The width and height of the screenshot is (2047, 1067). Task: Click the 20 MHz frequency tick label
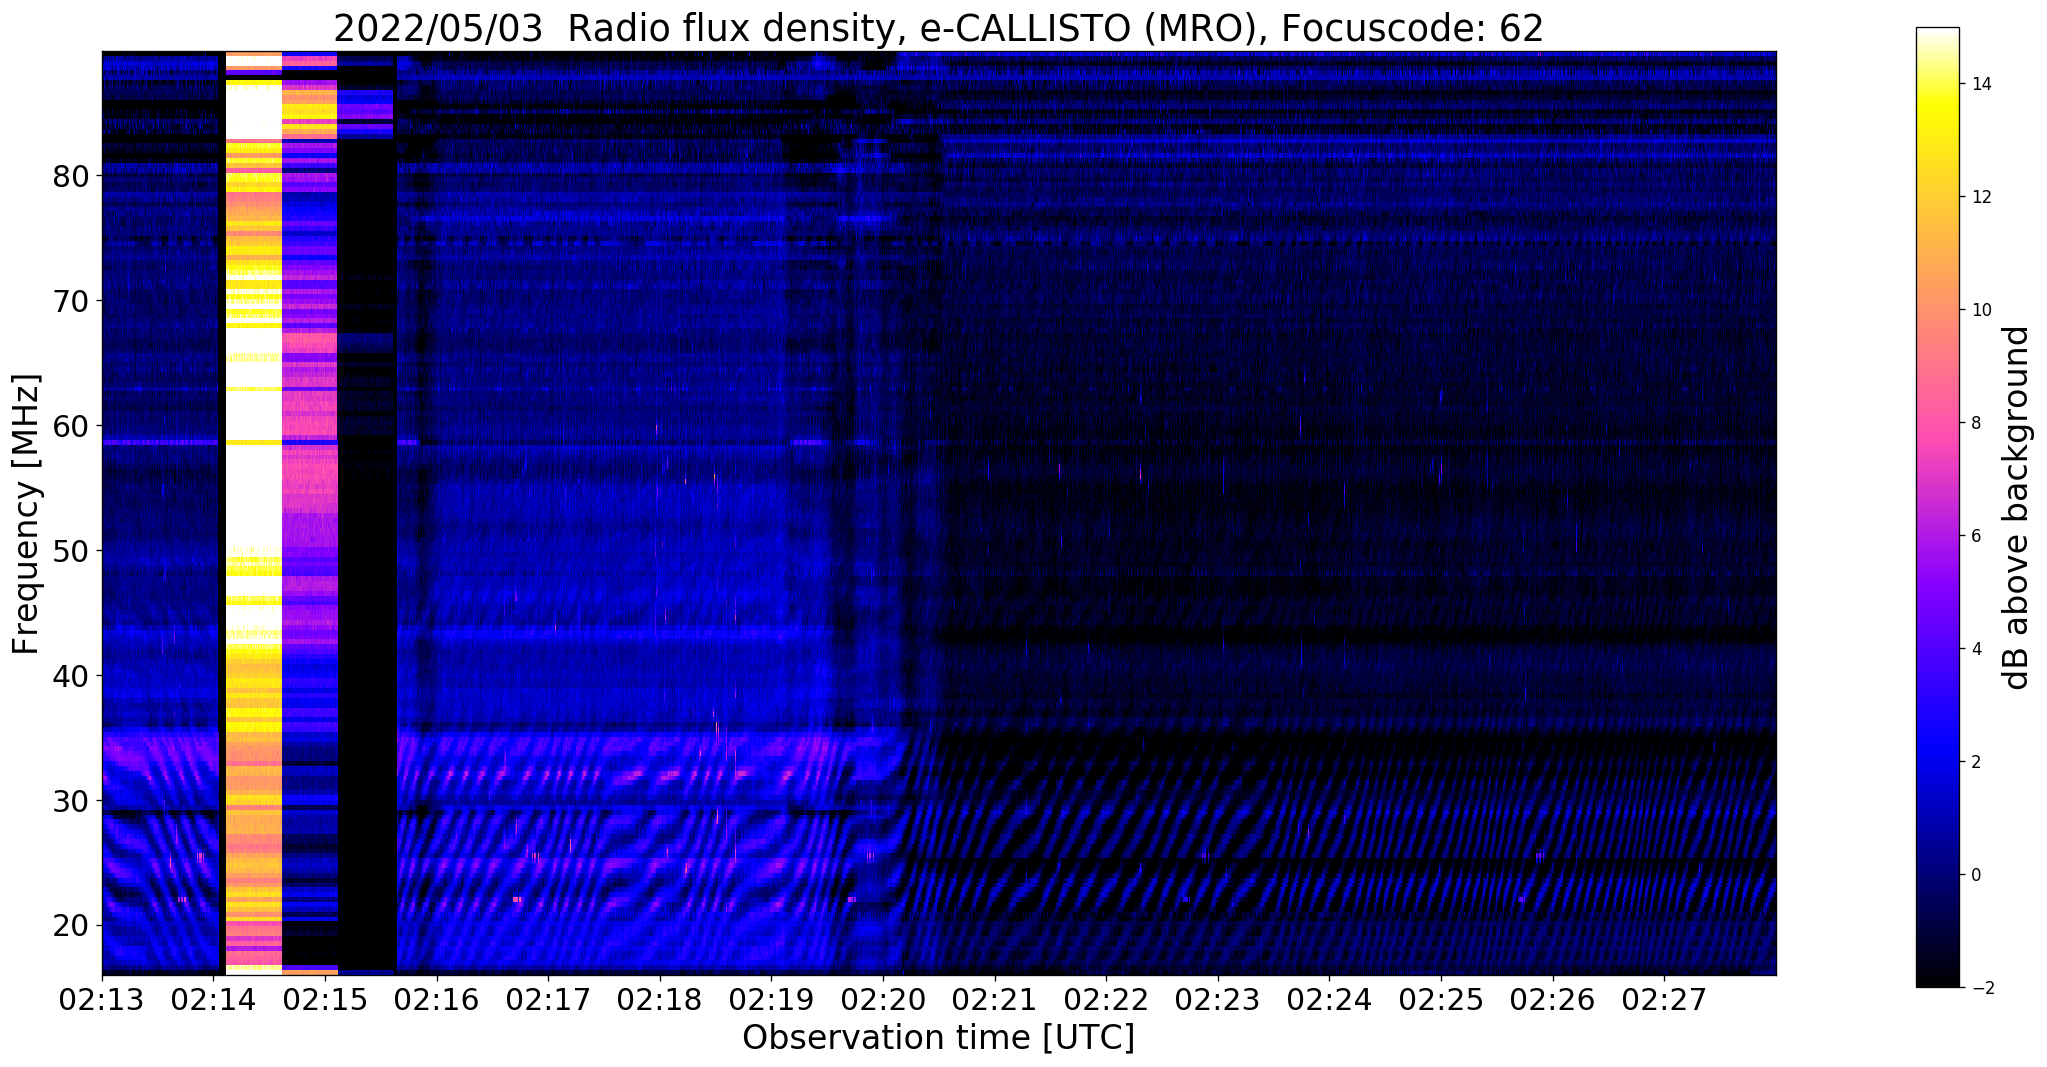pos(72,925)
